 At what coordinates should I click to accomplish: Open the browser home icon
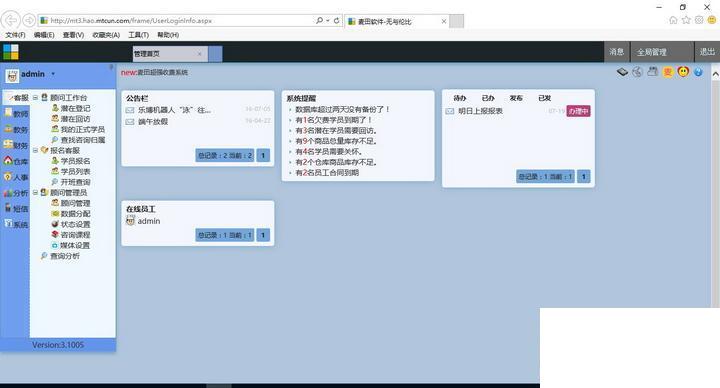tap(673, 20)
